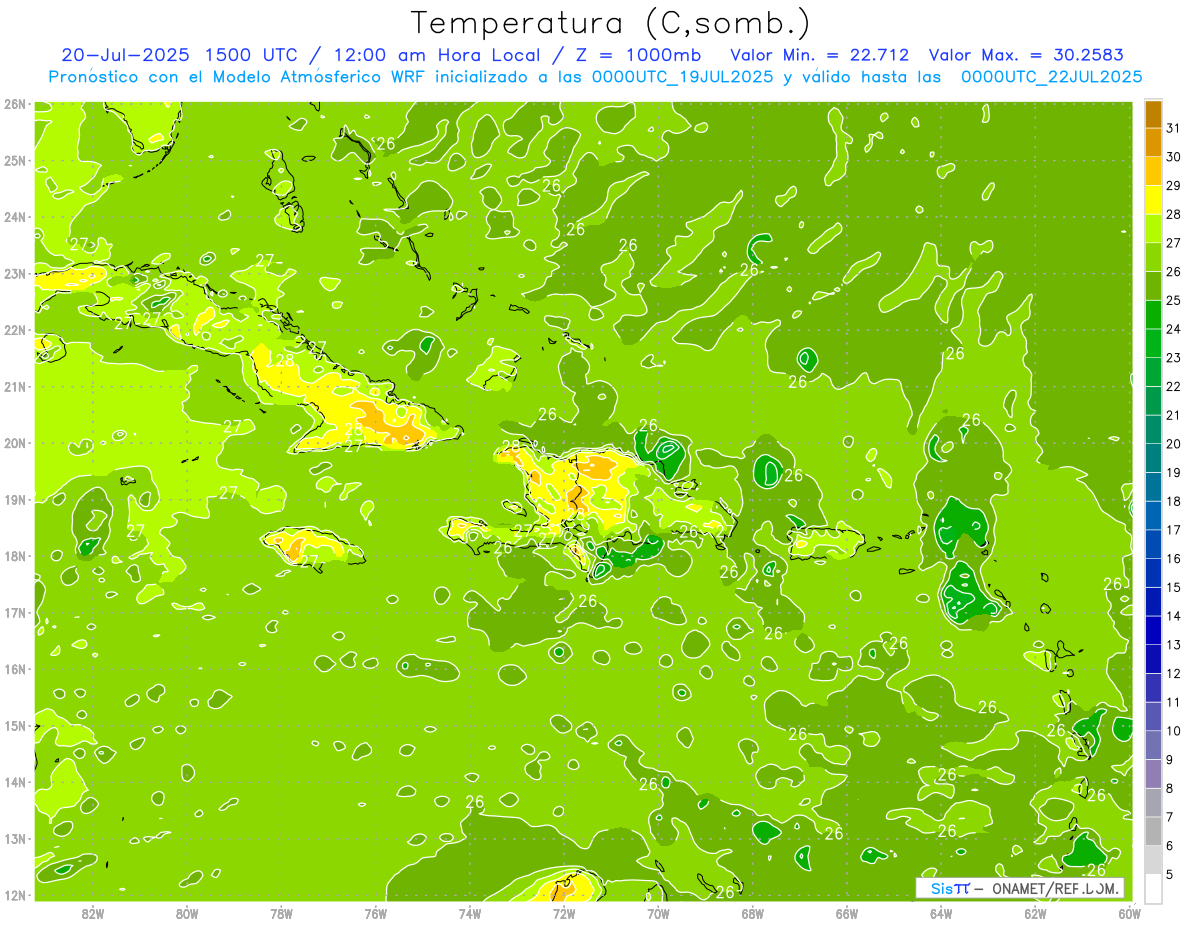Click the legend value 14
Image resolution: width=1200 pixels, height=927 pixels.
(1173, 615)
